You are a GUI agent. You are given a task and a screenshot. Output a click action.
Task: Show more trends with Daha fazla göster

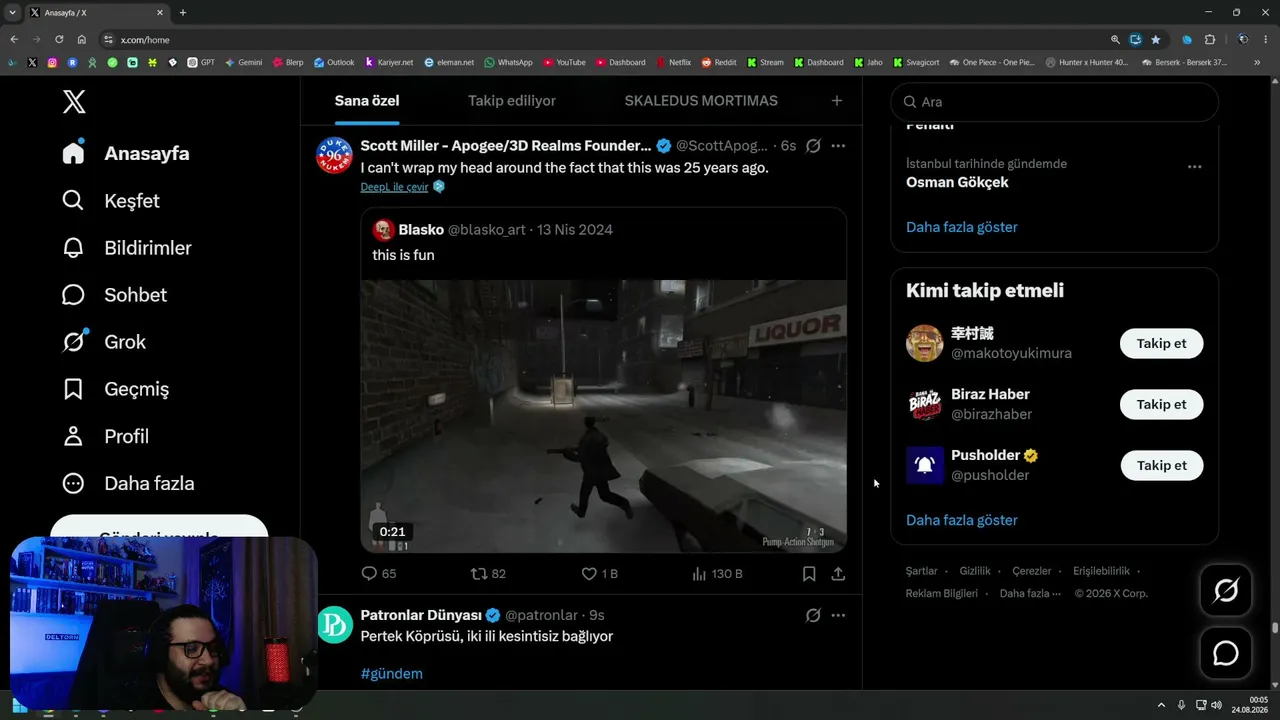[x=962, y=227]
